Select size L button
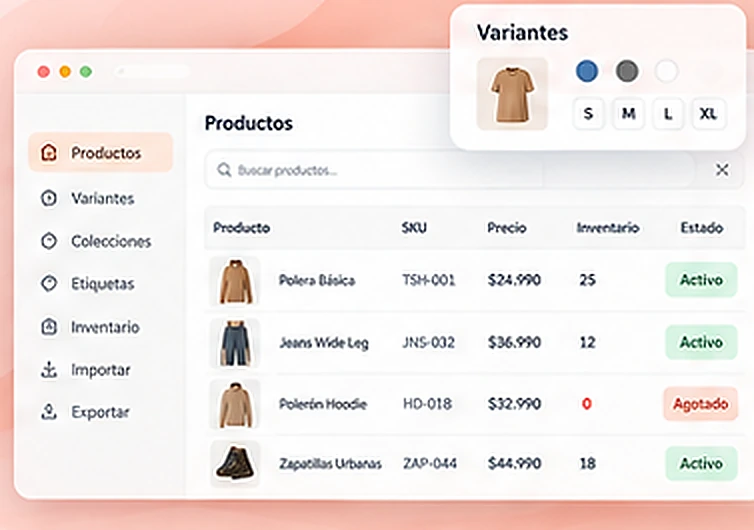This screenshot has width=754, height=530. point(668,114)
